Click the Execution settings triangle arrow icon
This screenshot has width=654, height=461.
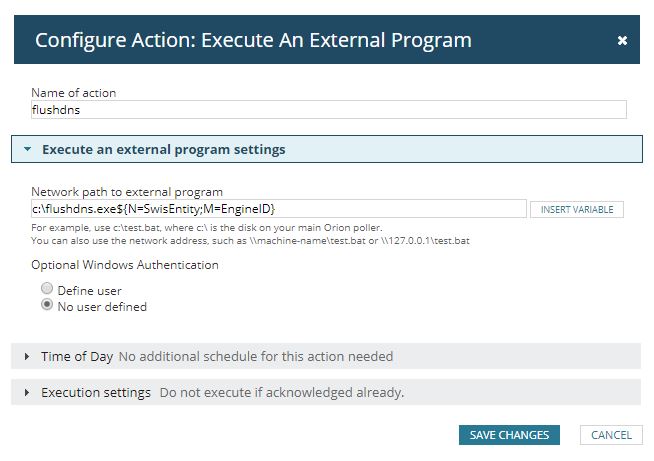tap(27, 393)
